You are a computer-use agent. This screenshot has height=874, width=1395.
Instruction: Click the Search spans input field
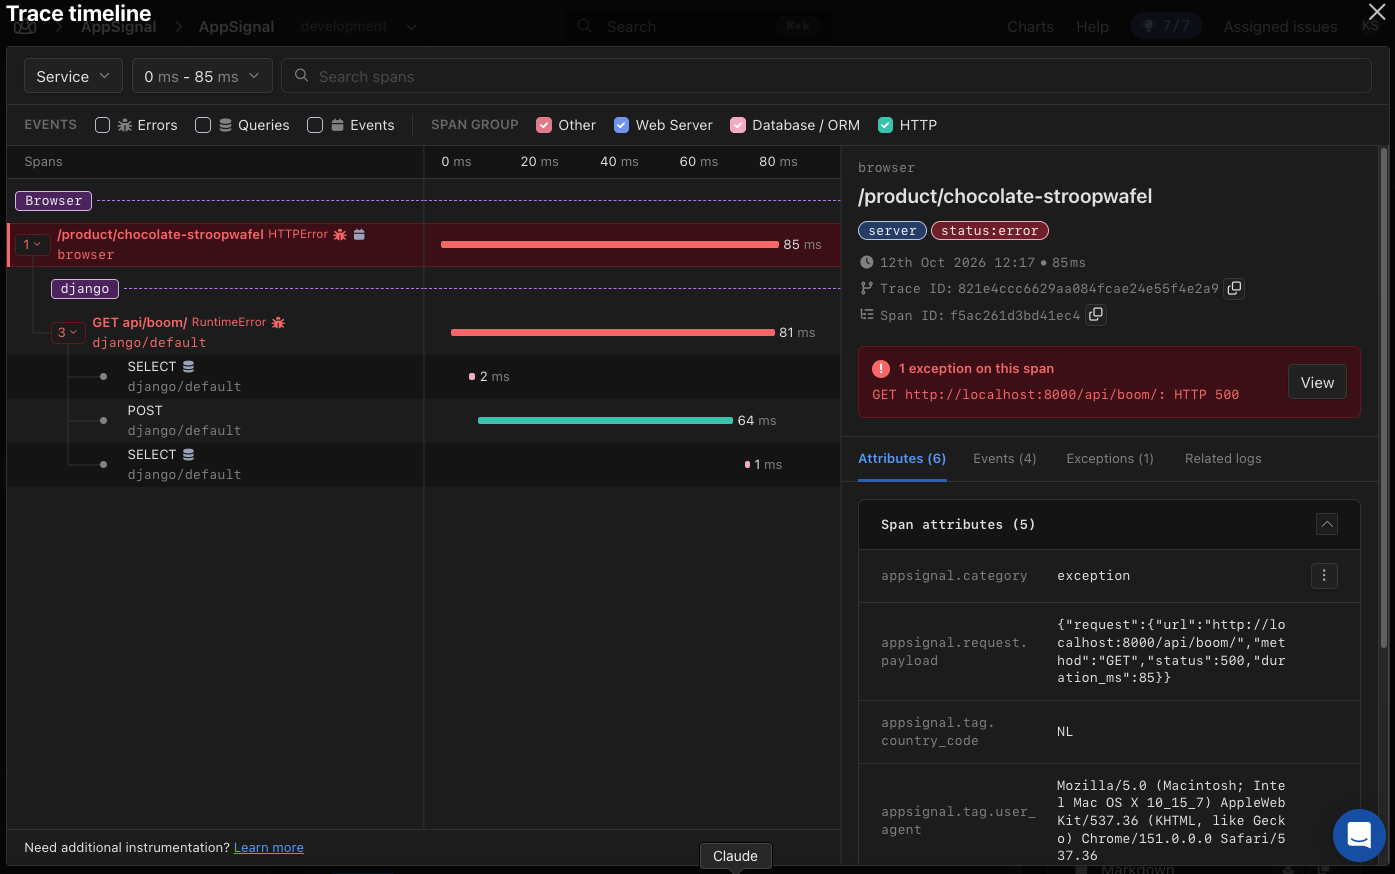pos(826,76)
